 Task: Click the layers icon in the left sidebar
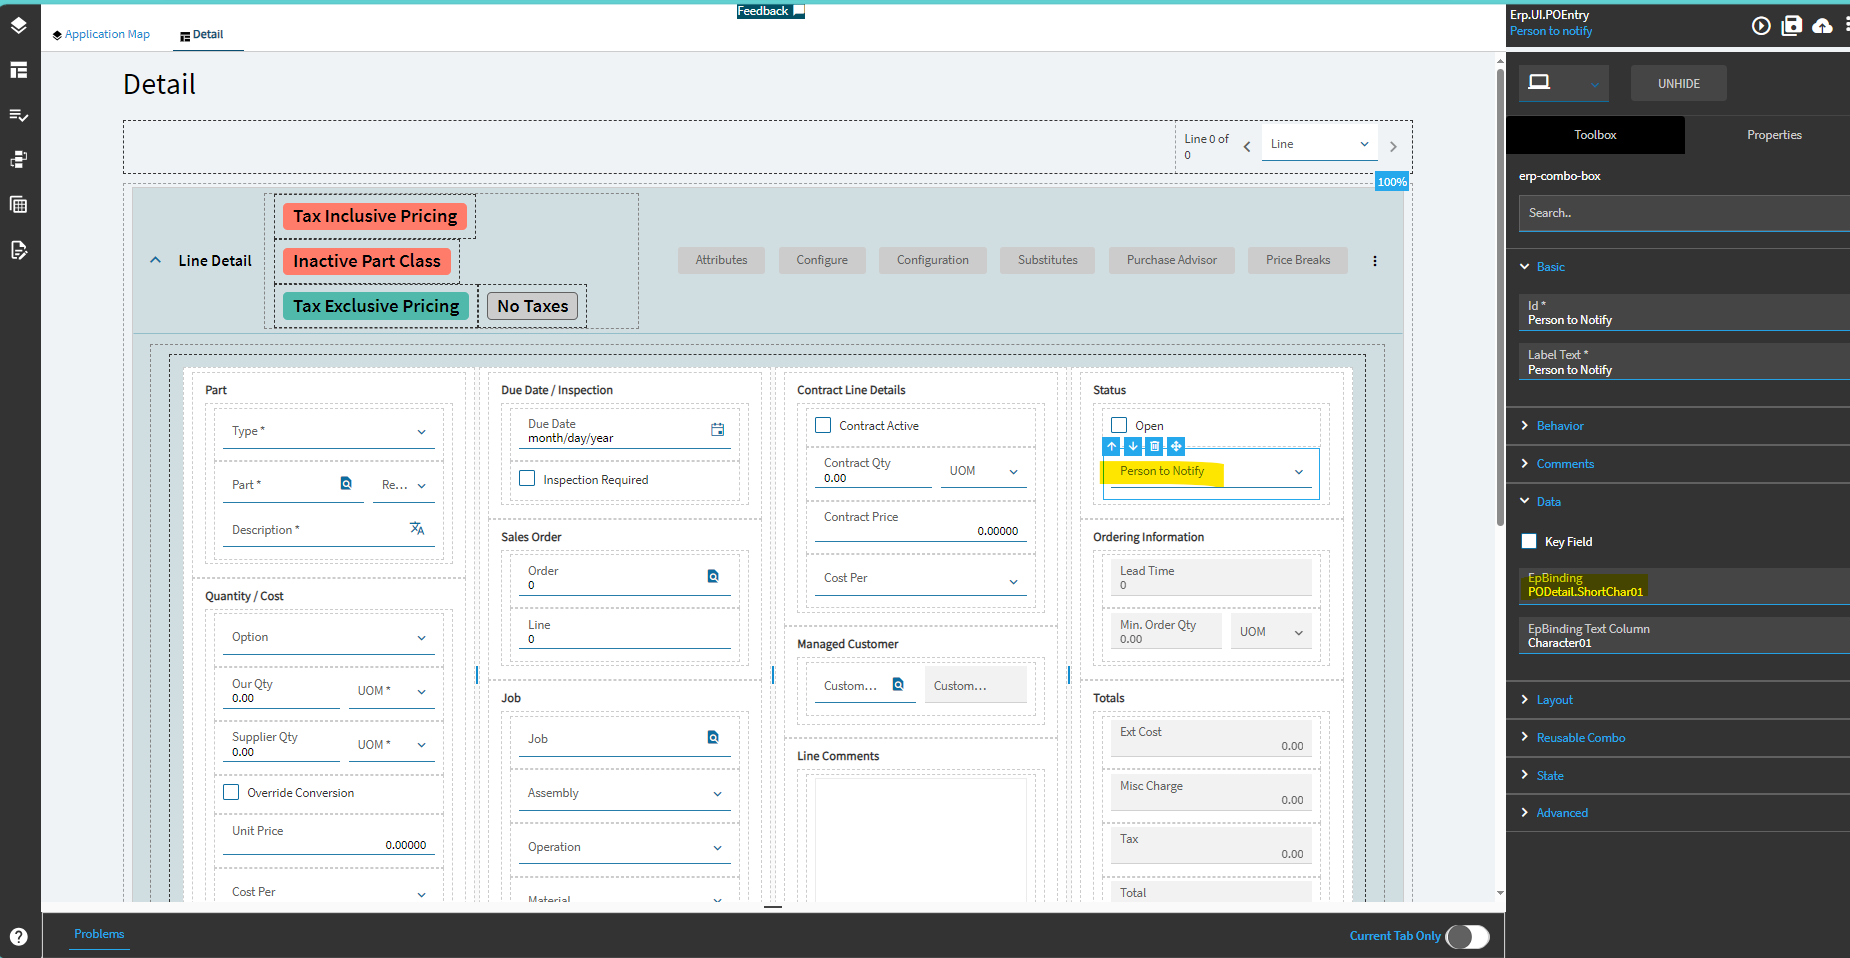(19, 25)
